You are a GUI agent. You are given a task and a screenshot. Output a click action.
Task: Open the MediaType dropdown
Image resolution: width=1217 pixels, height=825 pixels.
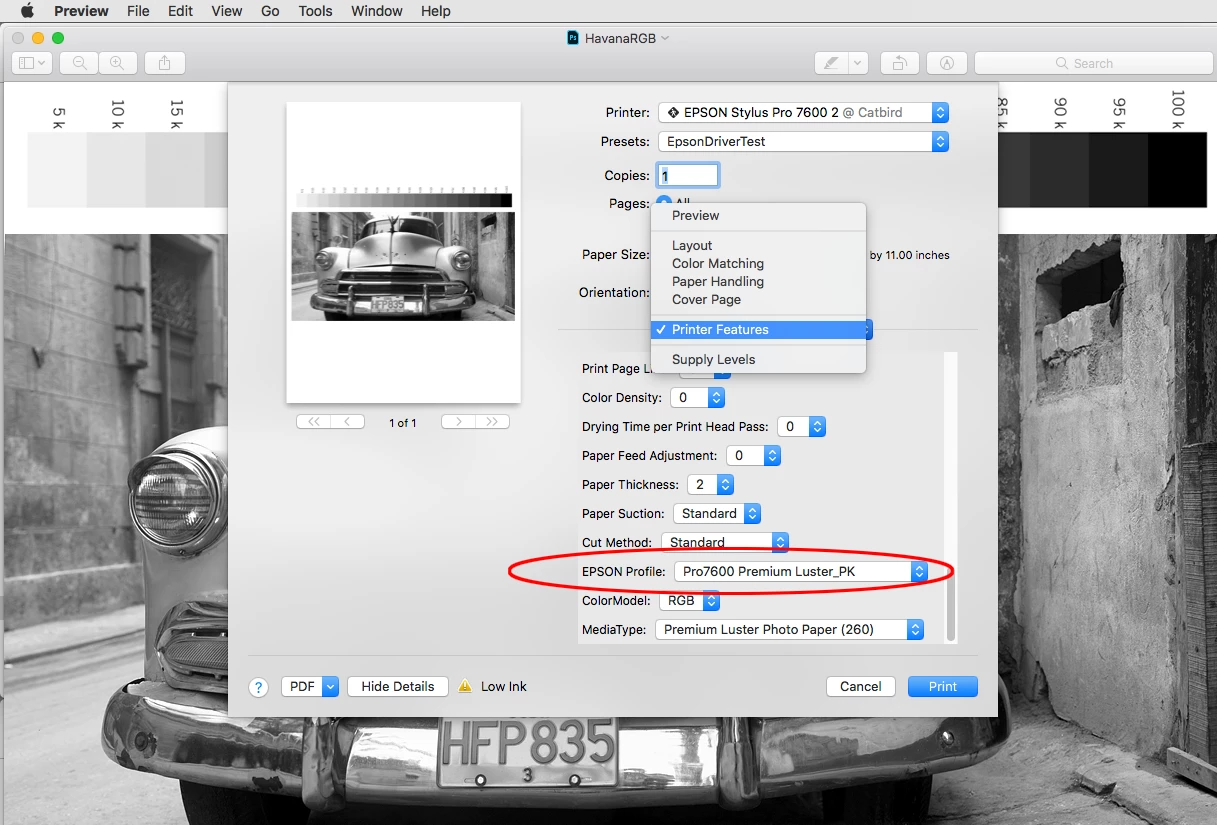click(x=789, y=629)
